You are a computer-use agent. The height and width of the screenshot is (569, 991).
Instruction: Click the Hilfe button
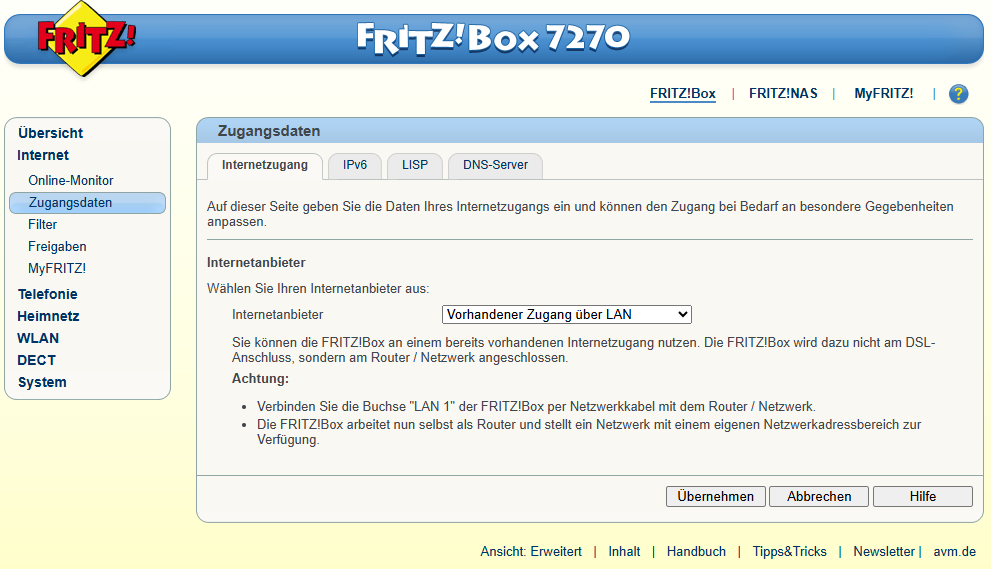(922, 496)
